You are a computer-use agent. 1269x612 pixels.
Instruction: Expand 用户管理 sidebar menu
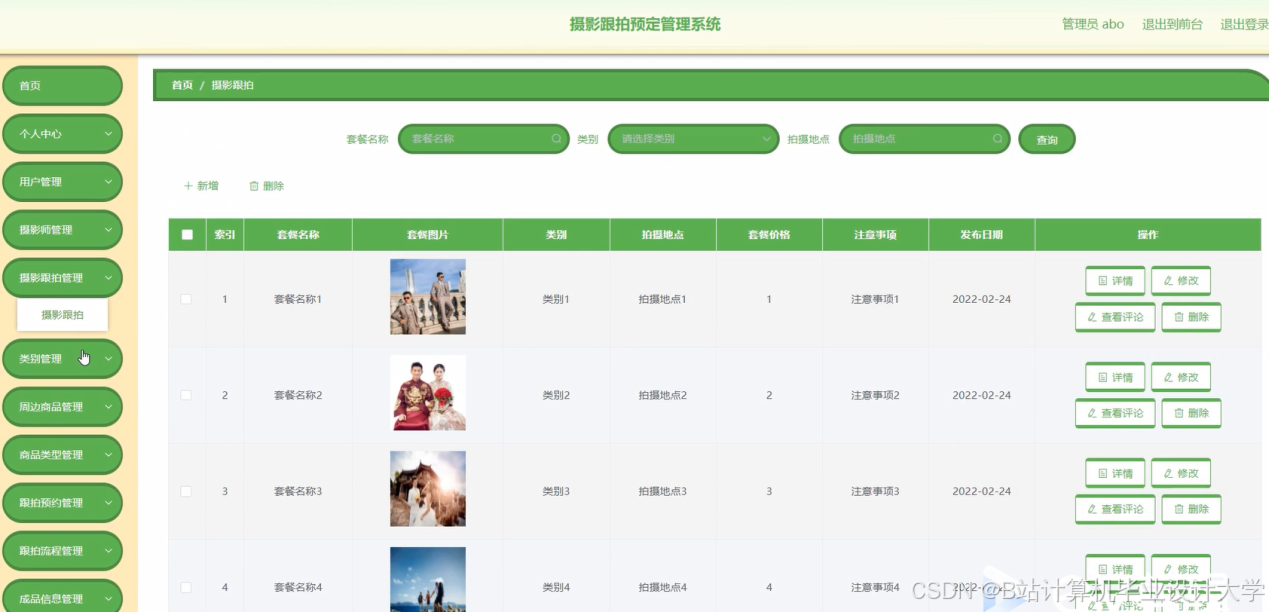click(x=63, y=182)
